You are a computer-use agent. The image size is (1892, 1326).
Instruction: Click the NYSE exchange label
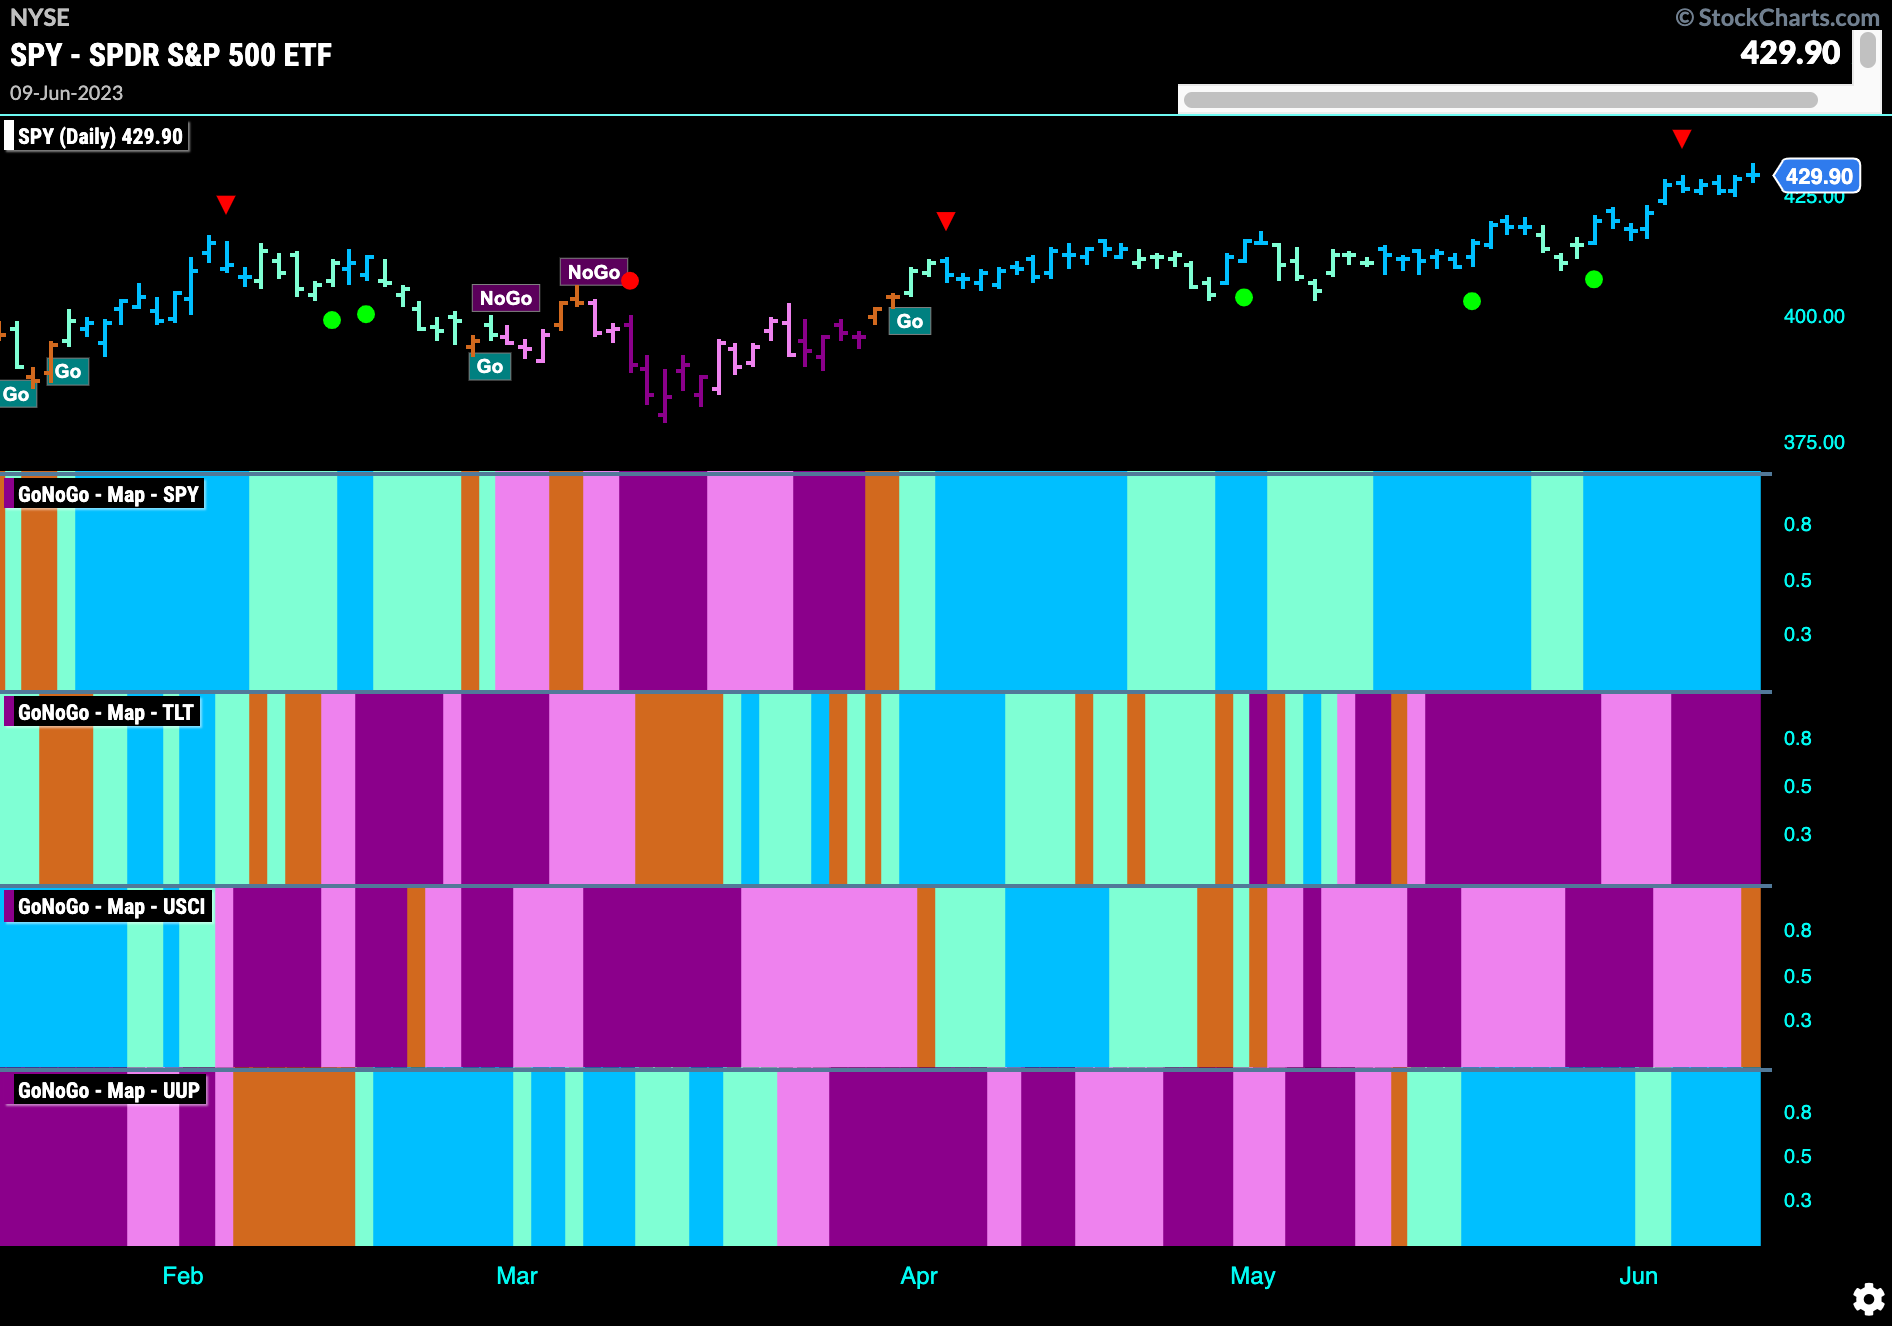(40, 17)
